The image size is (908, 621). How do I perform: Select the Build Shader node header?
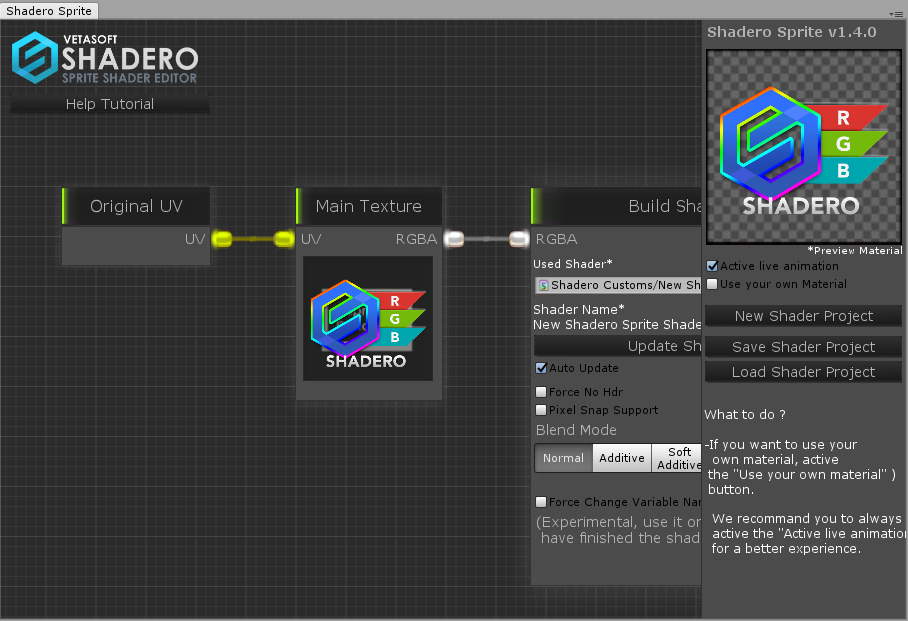coord(616,206)
